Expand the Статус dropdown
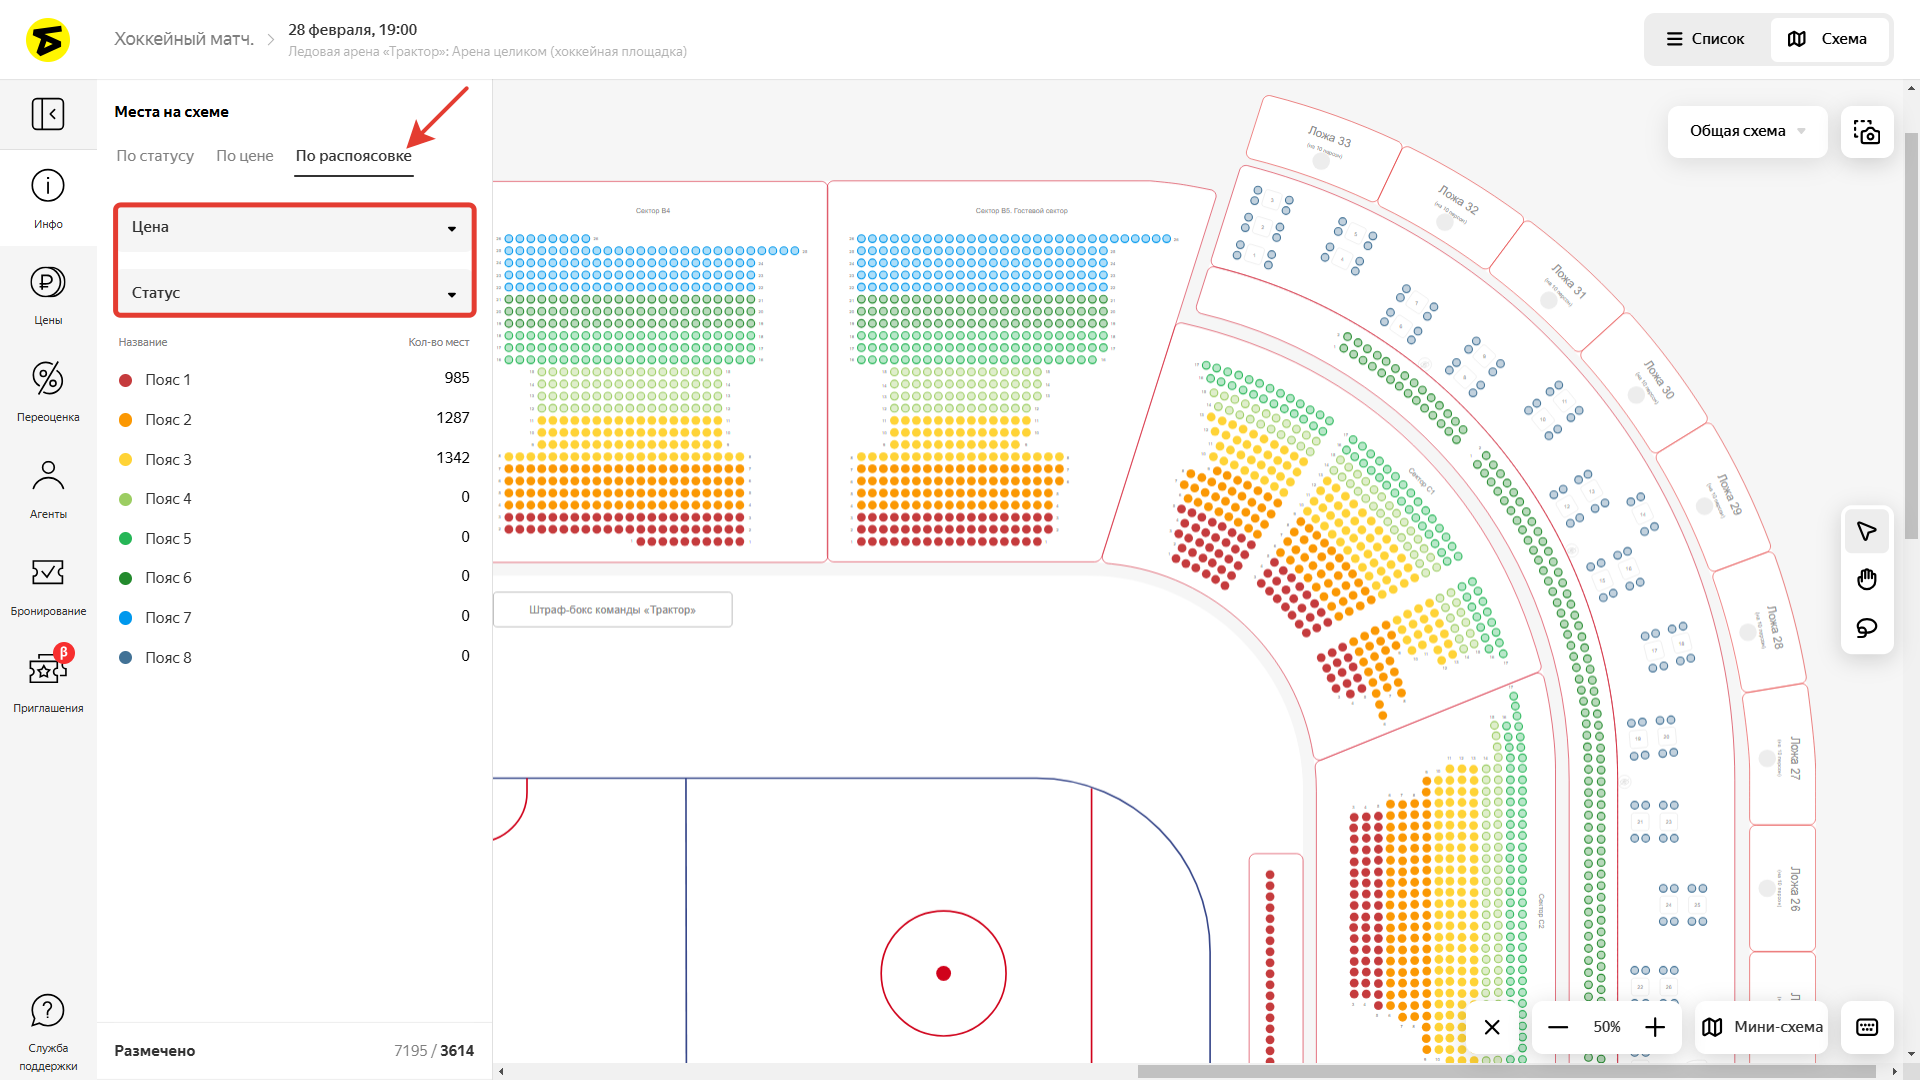 (294, 293)
